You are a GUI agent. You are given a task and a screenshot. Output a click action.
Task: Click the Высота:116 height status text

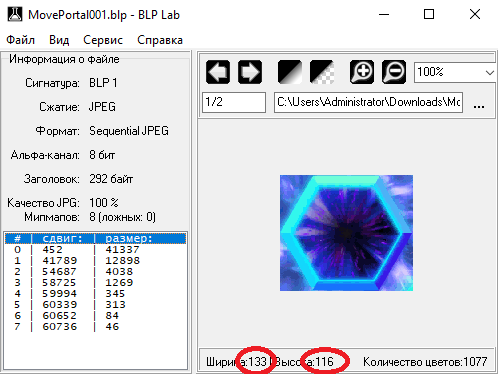304,362
